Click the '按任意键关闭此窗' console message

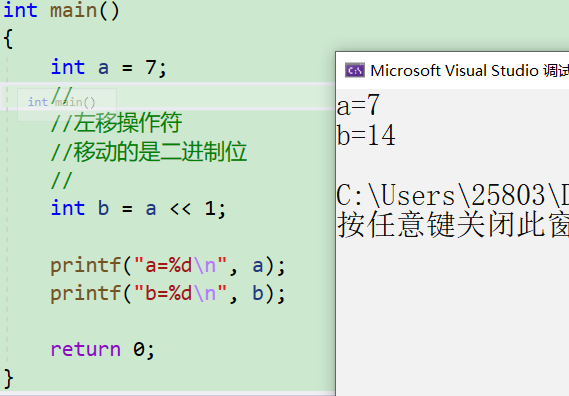click(453, 225)
